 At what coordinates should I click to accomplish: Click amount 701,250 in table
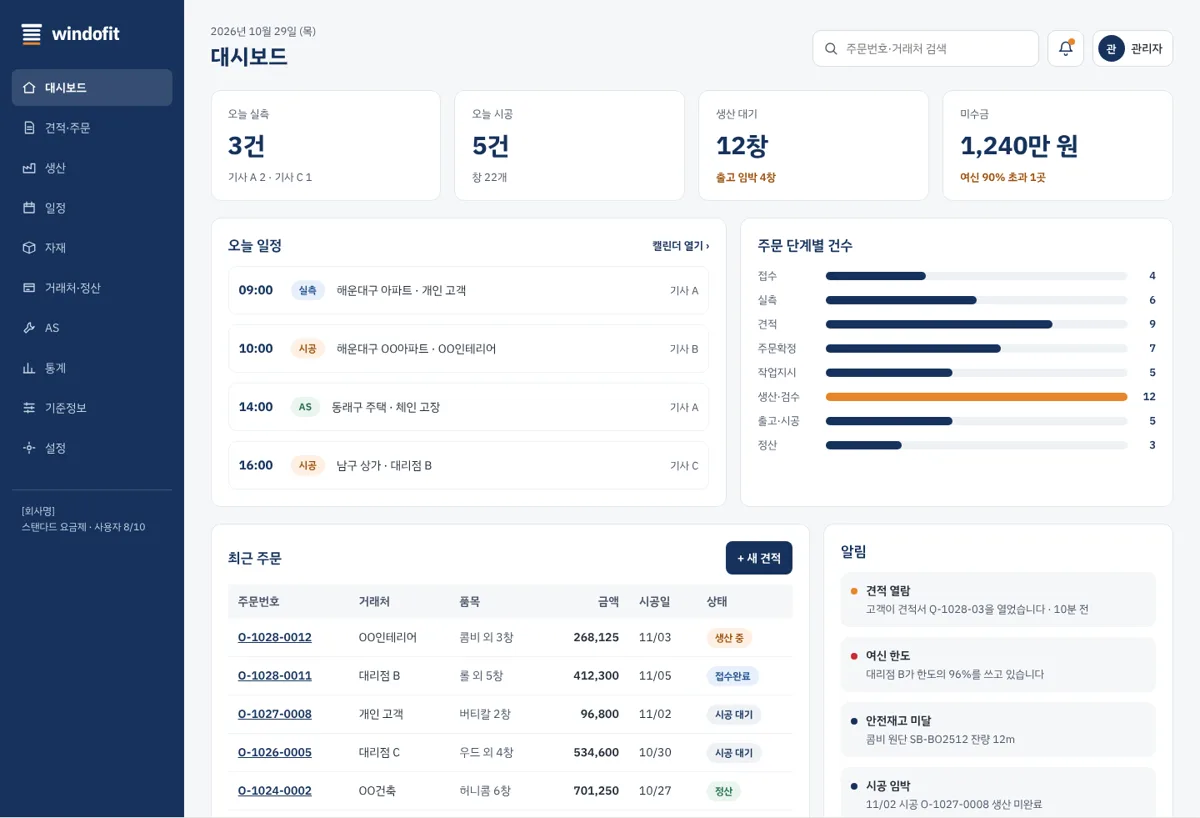(x=596, y=791)
